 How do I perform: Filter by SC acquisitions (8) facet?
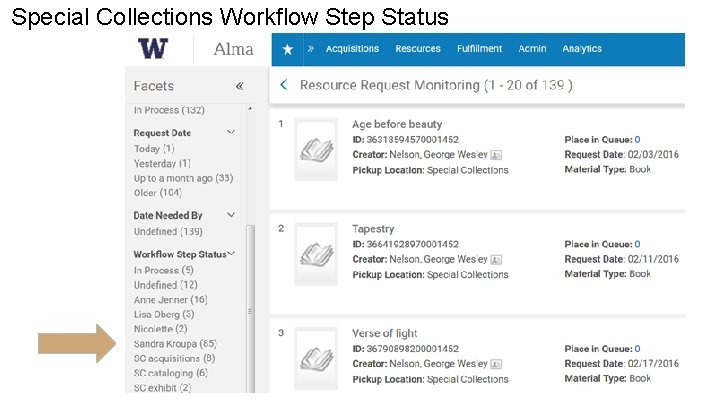pyautogui.click(x=174, y=358)
